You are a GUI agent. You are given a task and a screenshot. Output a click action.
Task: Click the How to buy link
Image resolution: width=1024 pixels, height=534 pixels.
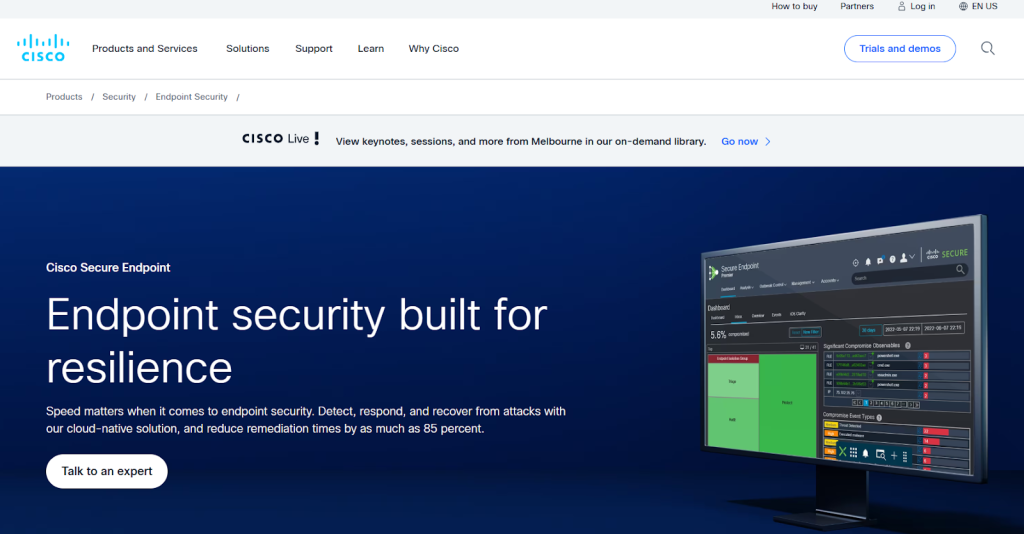click(x=794, y=7)
